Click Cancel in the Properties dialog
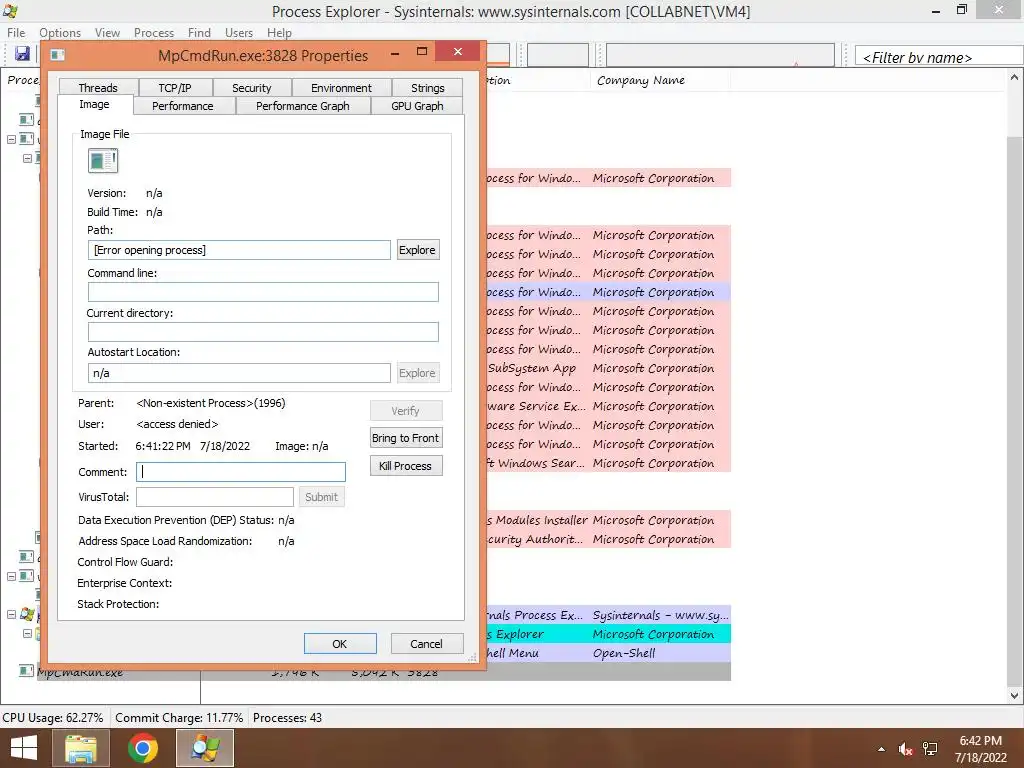 426,644
